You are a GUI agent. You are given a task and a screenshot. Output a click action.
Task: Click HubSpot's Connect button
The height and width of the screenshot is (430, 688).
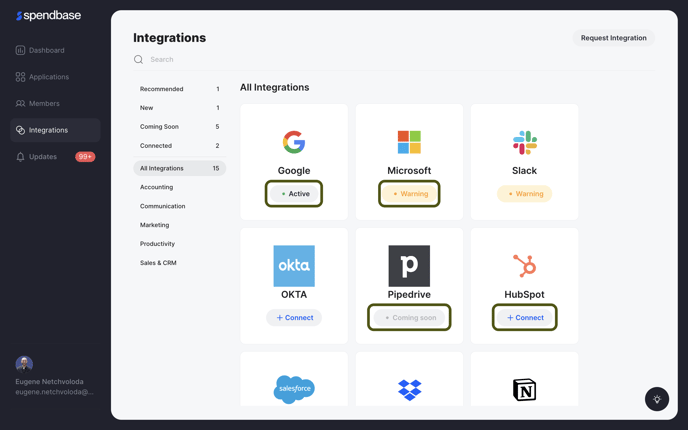524,317
